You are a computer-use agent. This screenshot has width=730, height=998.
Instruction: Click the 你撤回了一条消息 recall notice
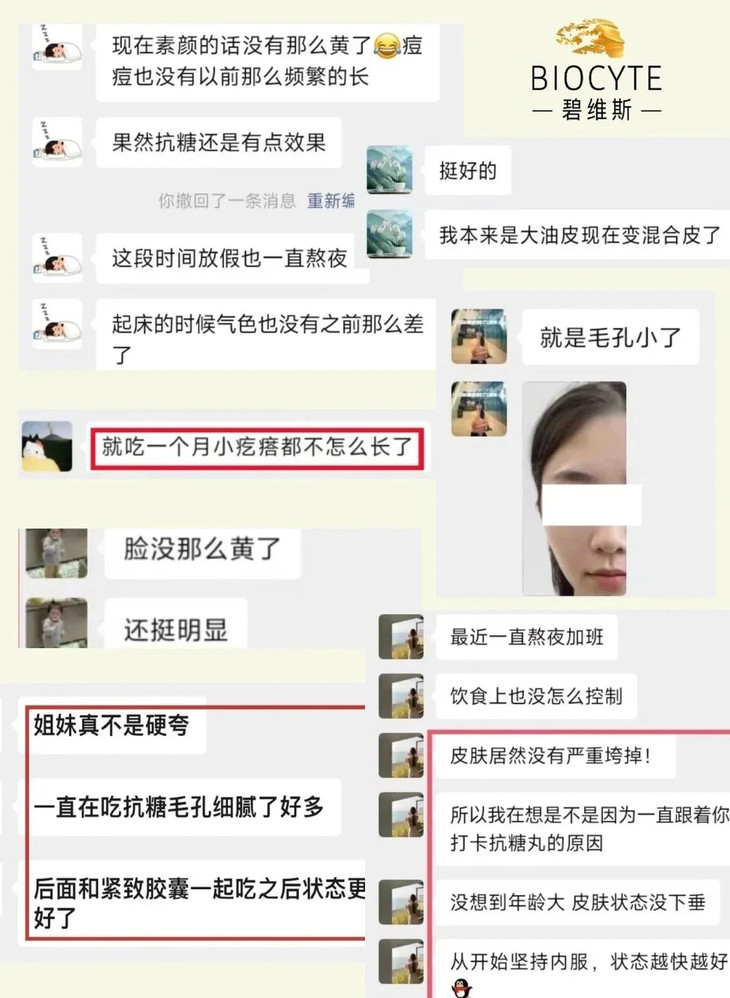(227, 201)
